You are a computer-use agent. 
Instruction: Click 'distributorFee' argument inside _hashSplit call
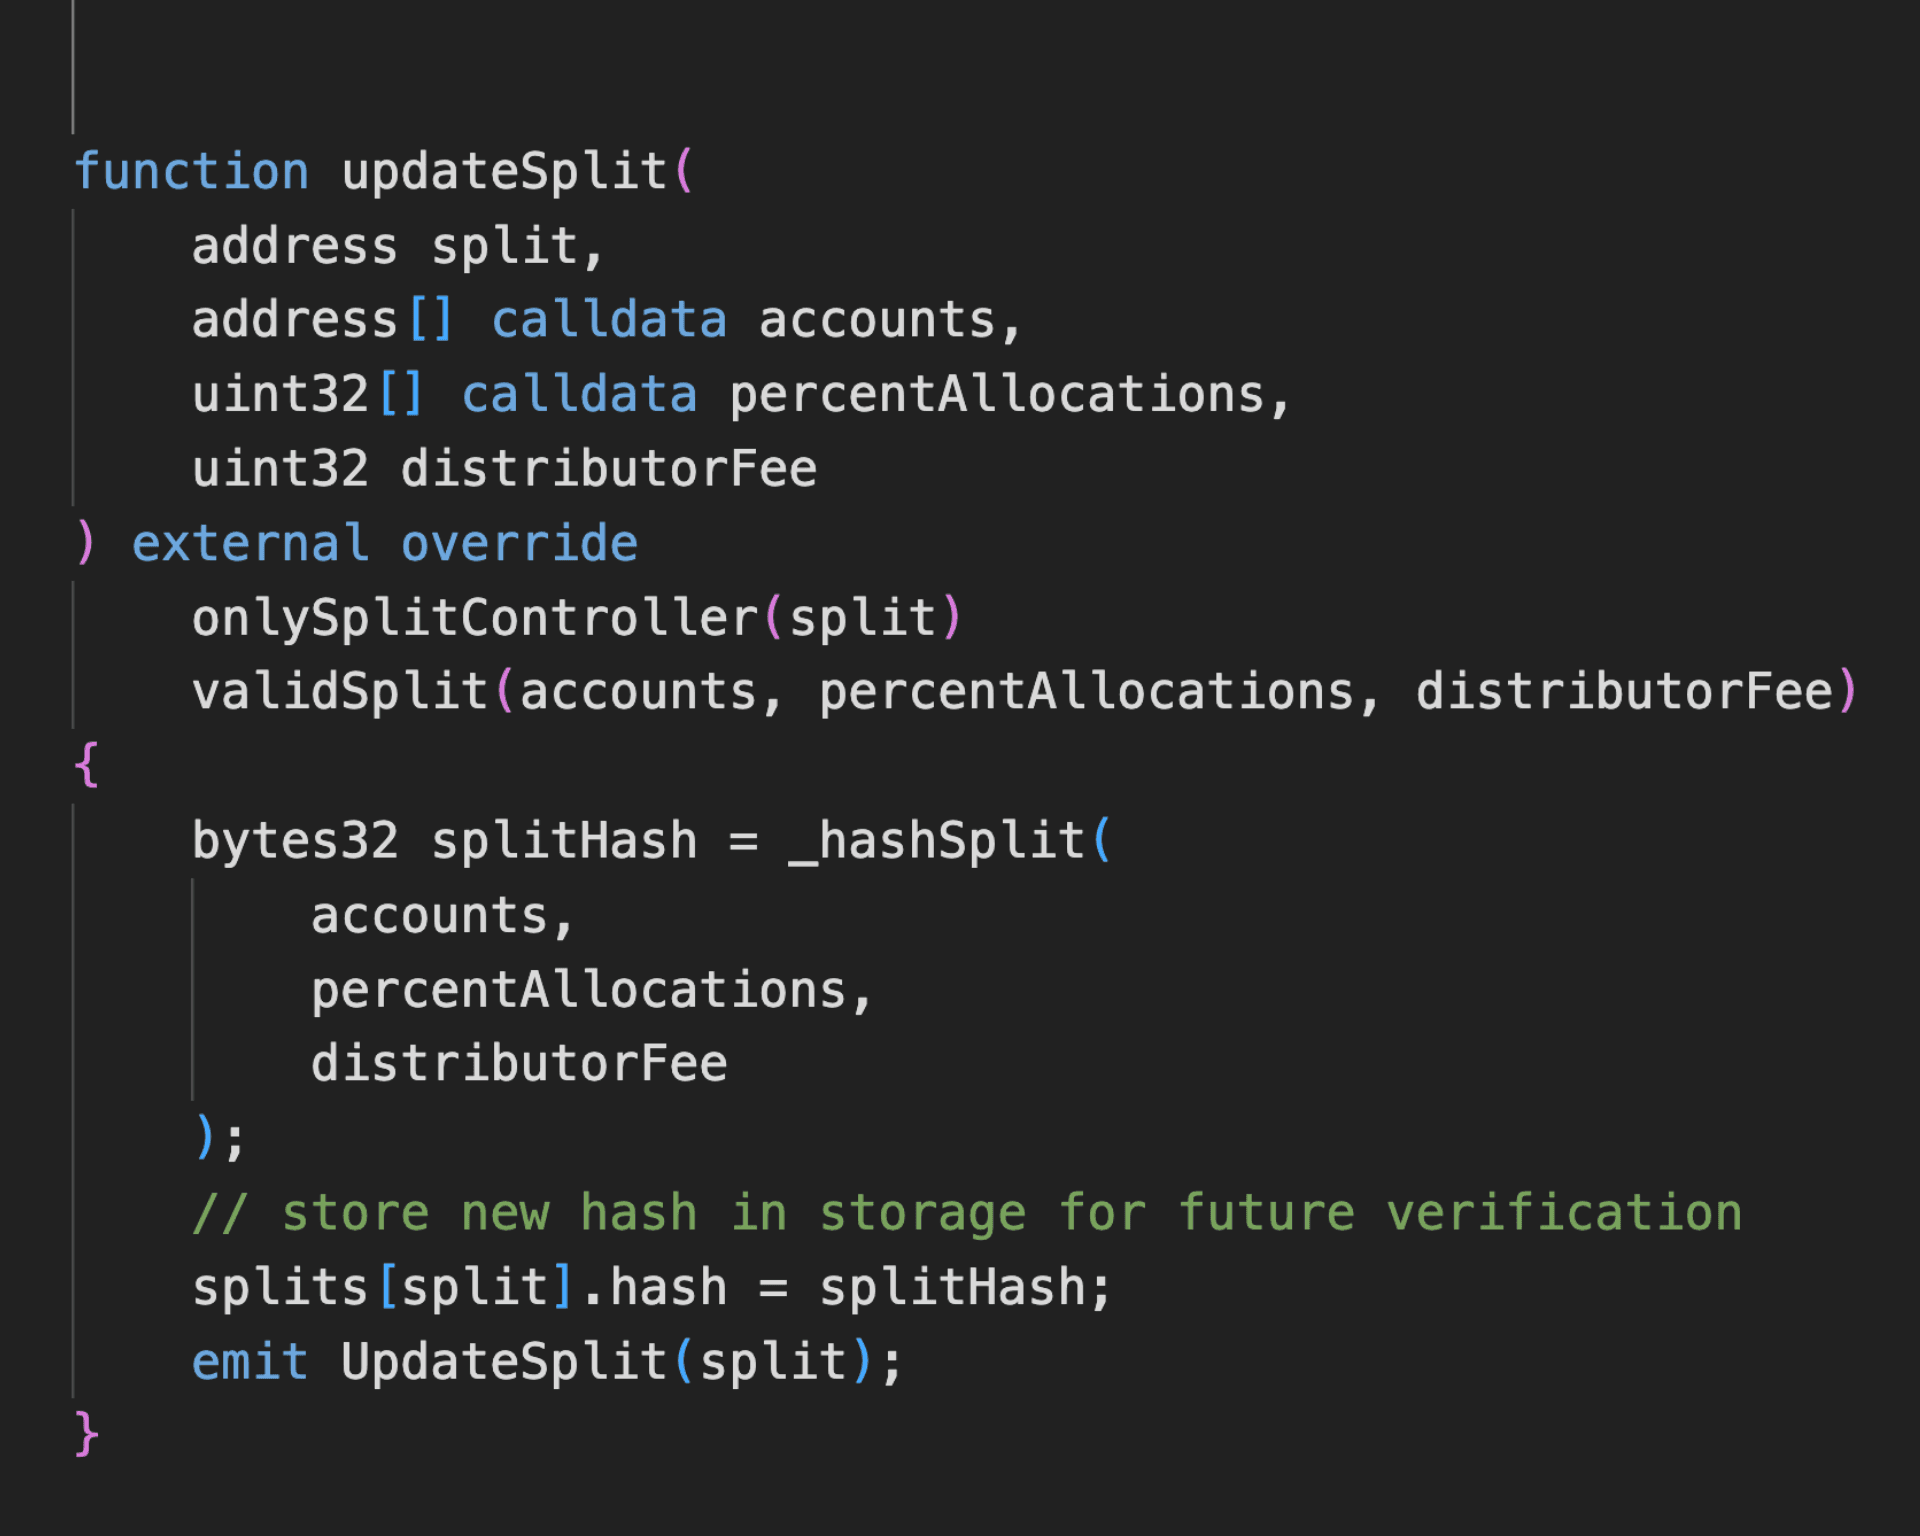point(519,1063)
